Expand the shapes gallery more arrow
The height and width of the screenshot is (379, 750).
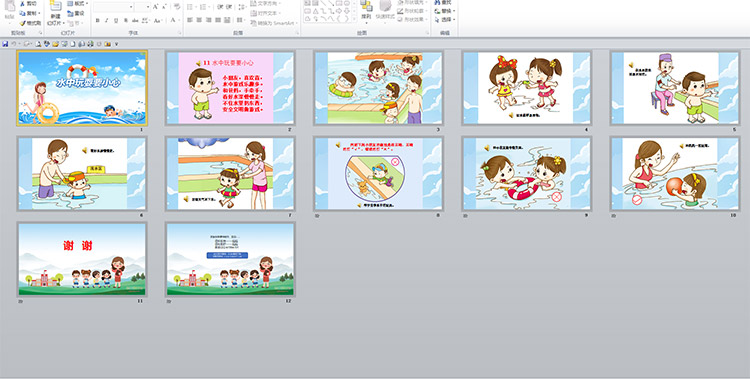354,19
